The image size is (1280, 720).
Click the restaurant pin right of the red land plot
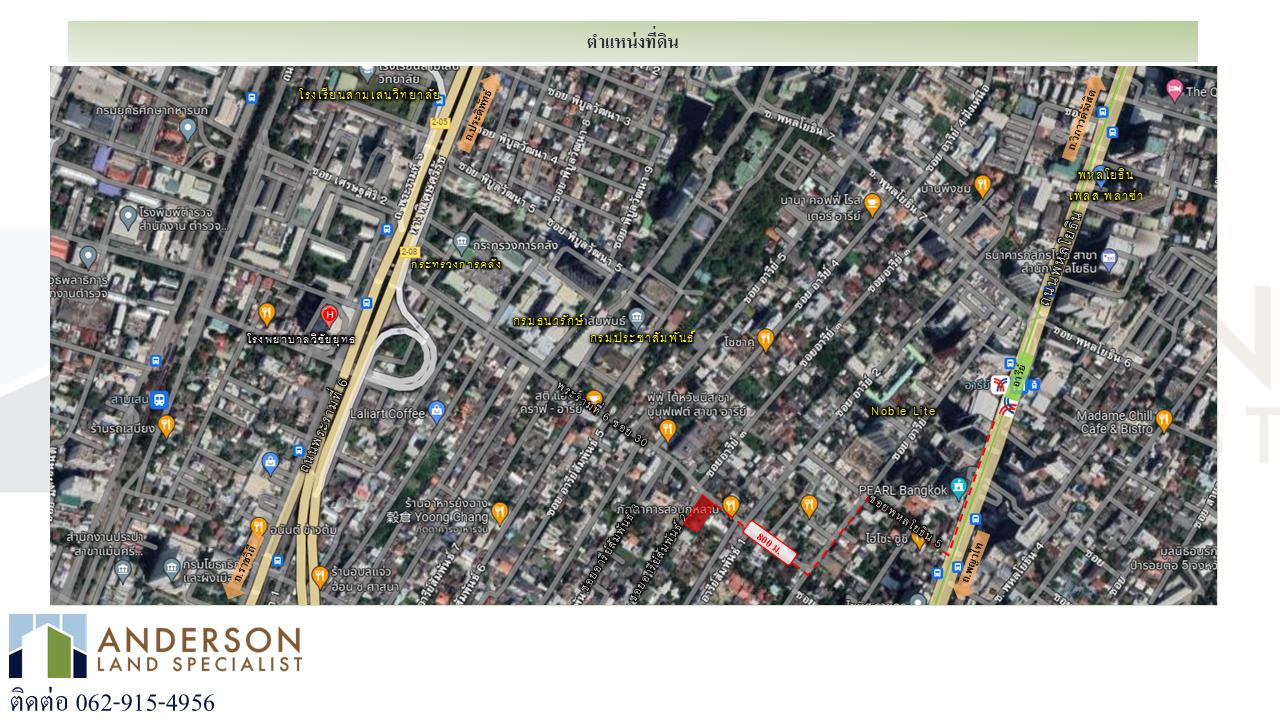(x=731, y=507)
